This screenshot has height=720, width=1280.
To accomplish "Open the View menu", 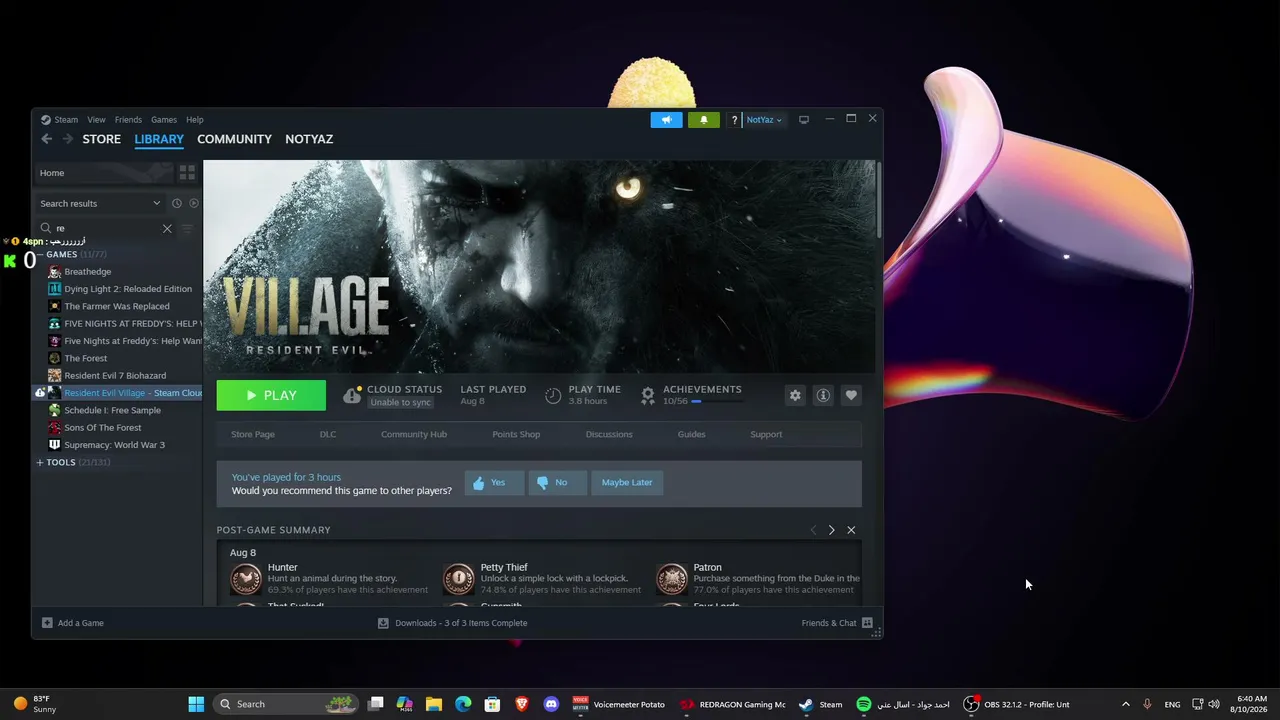I will coord(96,120).
